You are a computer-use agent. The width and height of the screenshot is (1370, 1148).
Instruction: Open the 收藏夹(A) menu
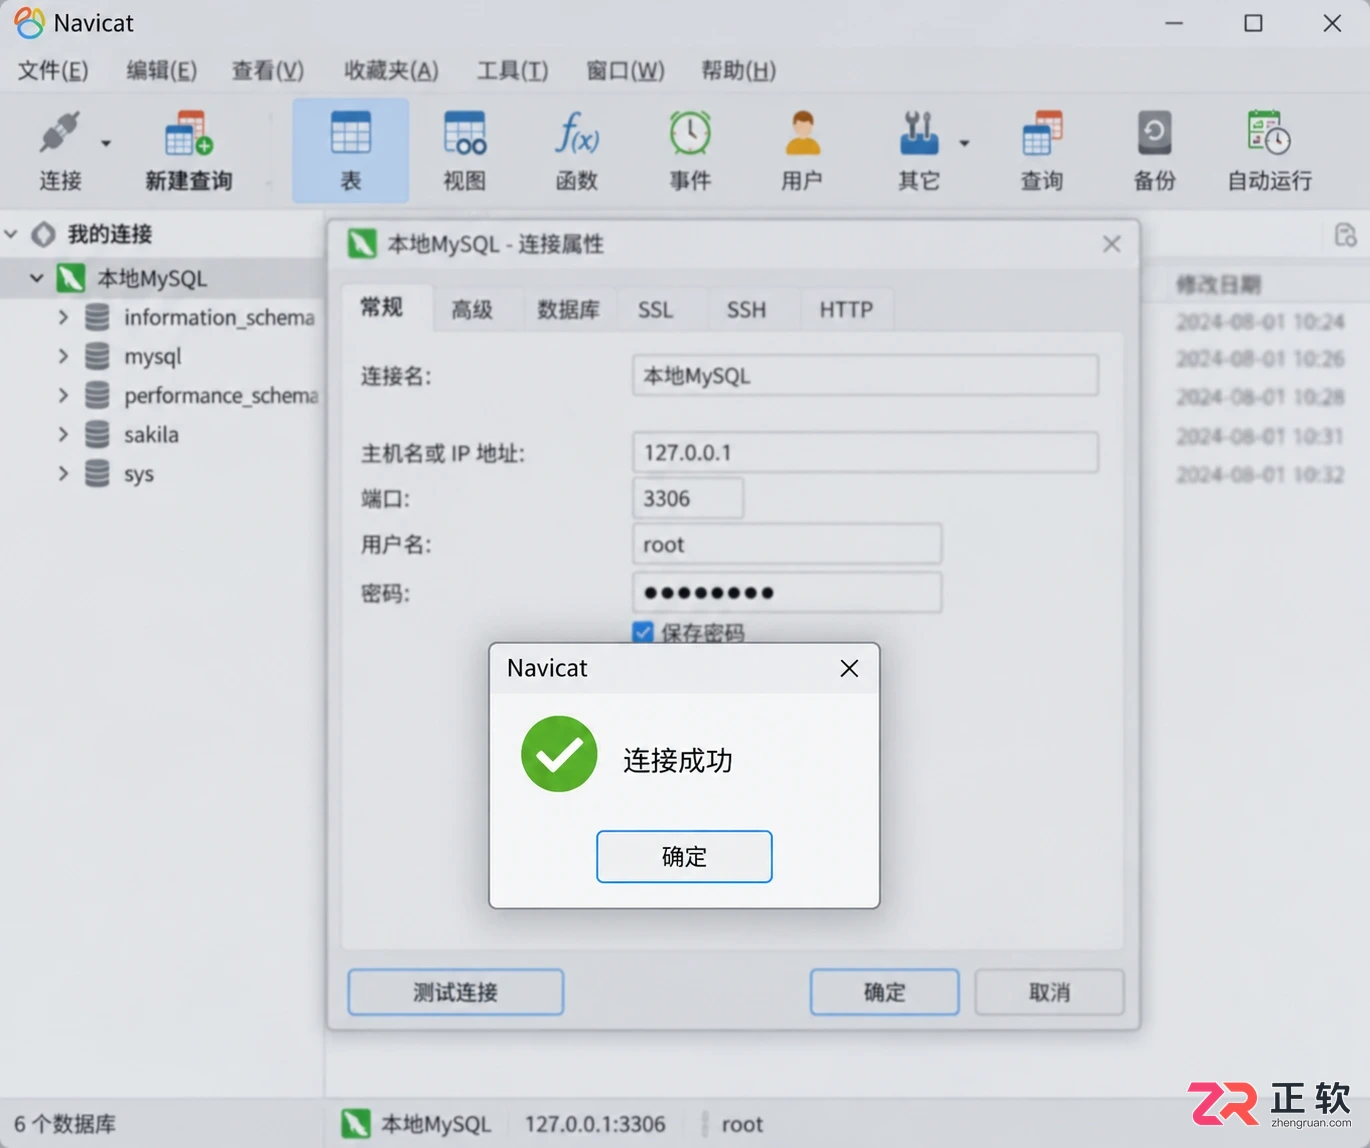[391, 70]
